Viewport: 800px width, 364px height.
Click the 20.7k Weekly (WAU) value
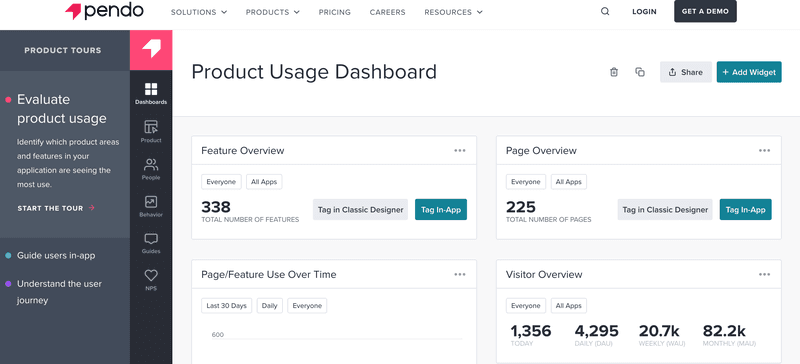click(x=660, y=331)
